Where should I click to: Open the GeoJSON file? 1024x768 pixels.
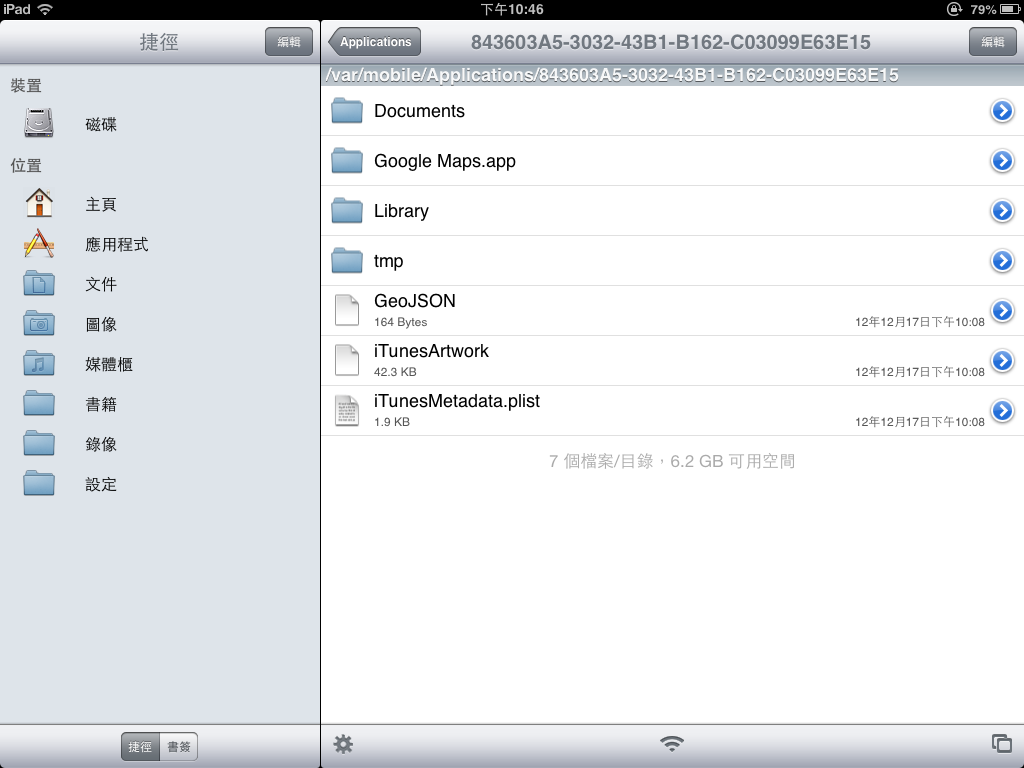click(414, 302)
